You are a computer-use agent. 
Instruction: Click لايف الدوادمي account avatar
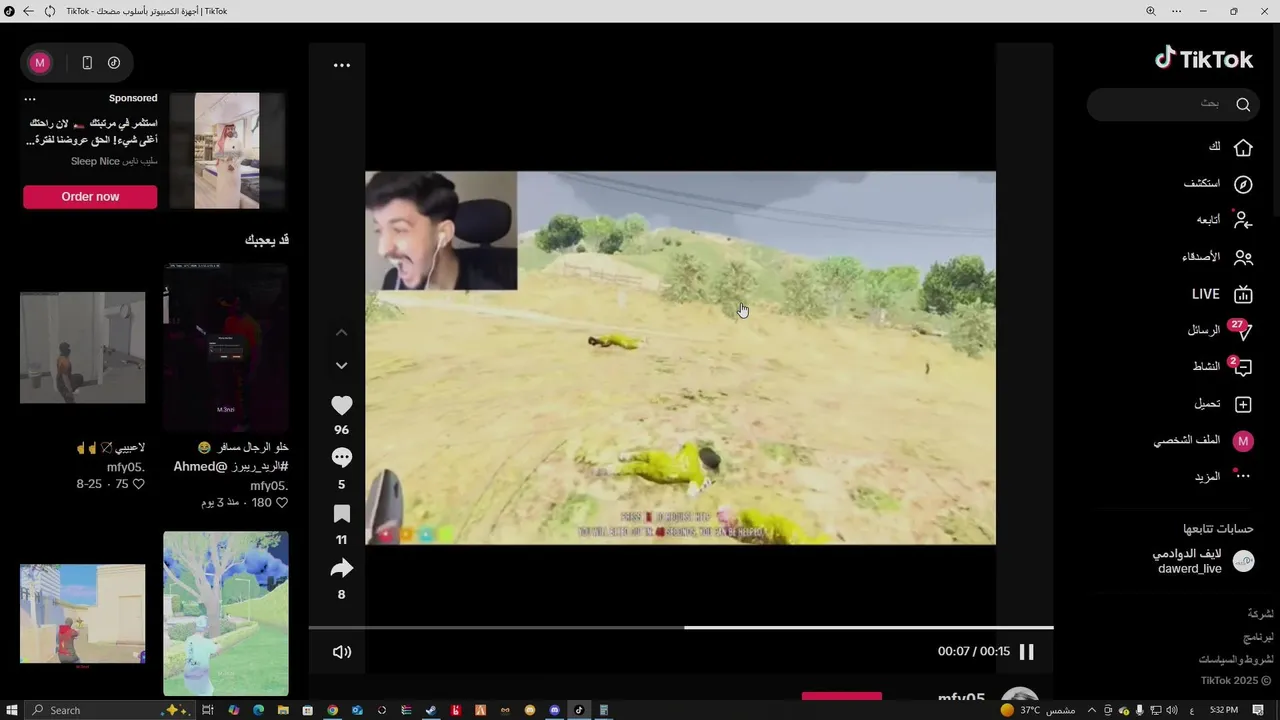1243,561
